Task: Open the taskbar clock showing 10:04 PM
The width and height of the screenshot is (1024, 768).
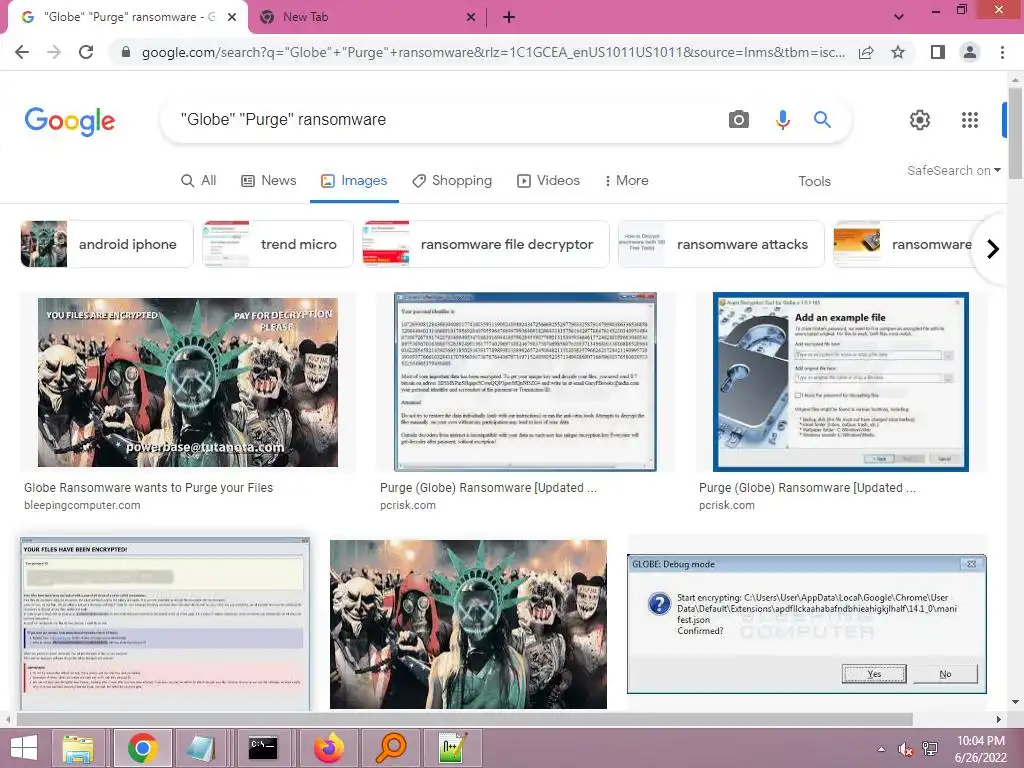Action: click(x=981, y=749)
